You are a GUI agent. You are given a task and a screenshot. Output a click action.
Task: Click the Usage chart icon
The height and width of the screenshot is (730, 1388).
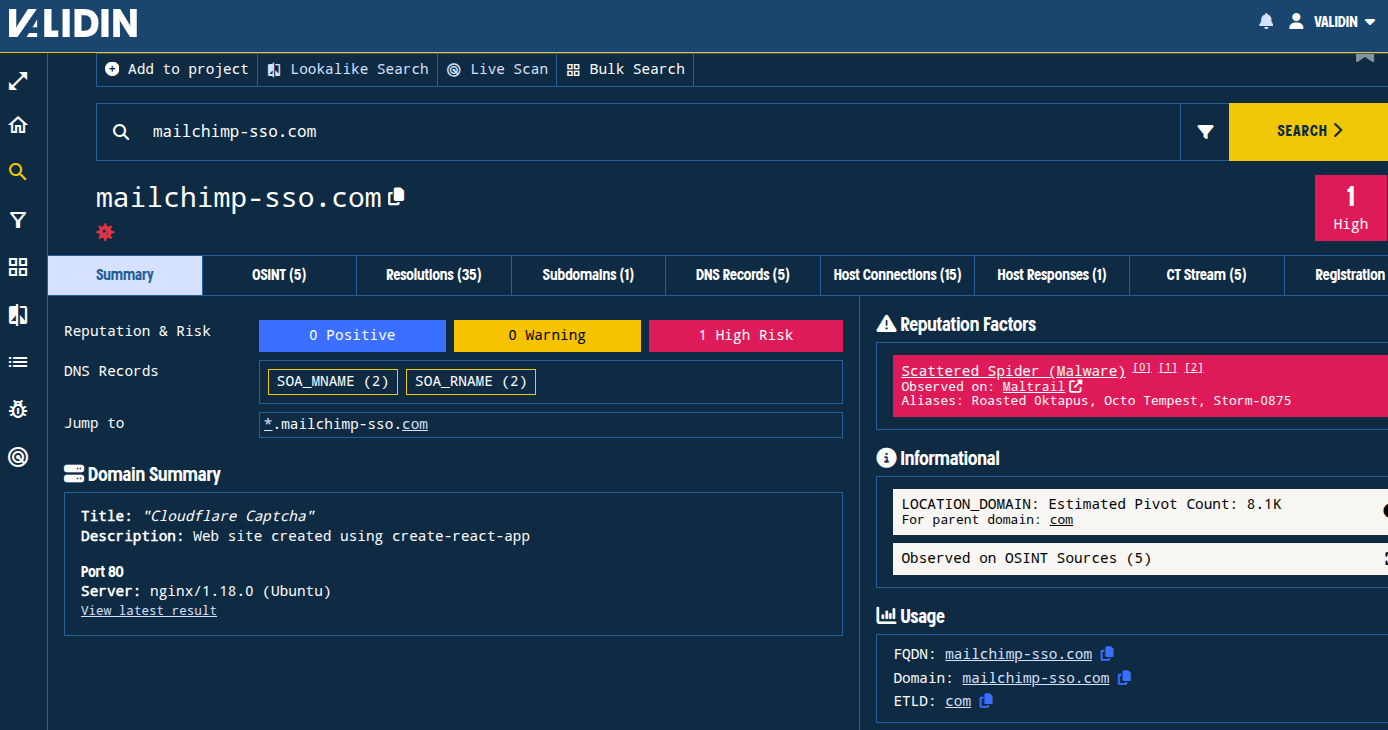tap(886, 616)
